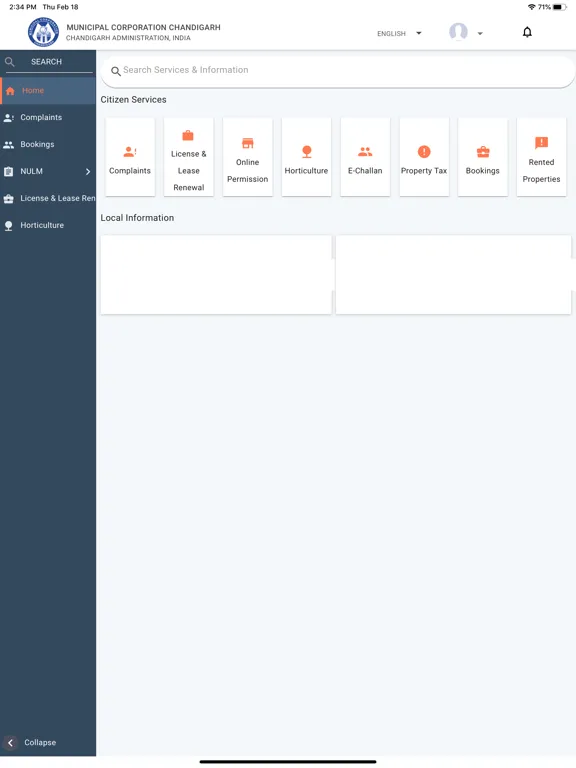Open License & Lease Renewal sidebar item

pyautogui.click(x=48, y=198)
